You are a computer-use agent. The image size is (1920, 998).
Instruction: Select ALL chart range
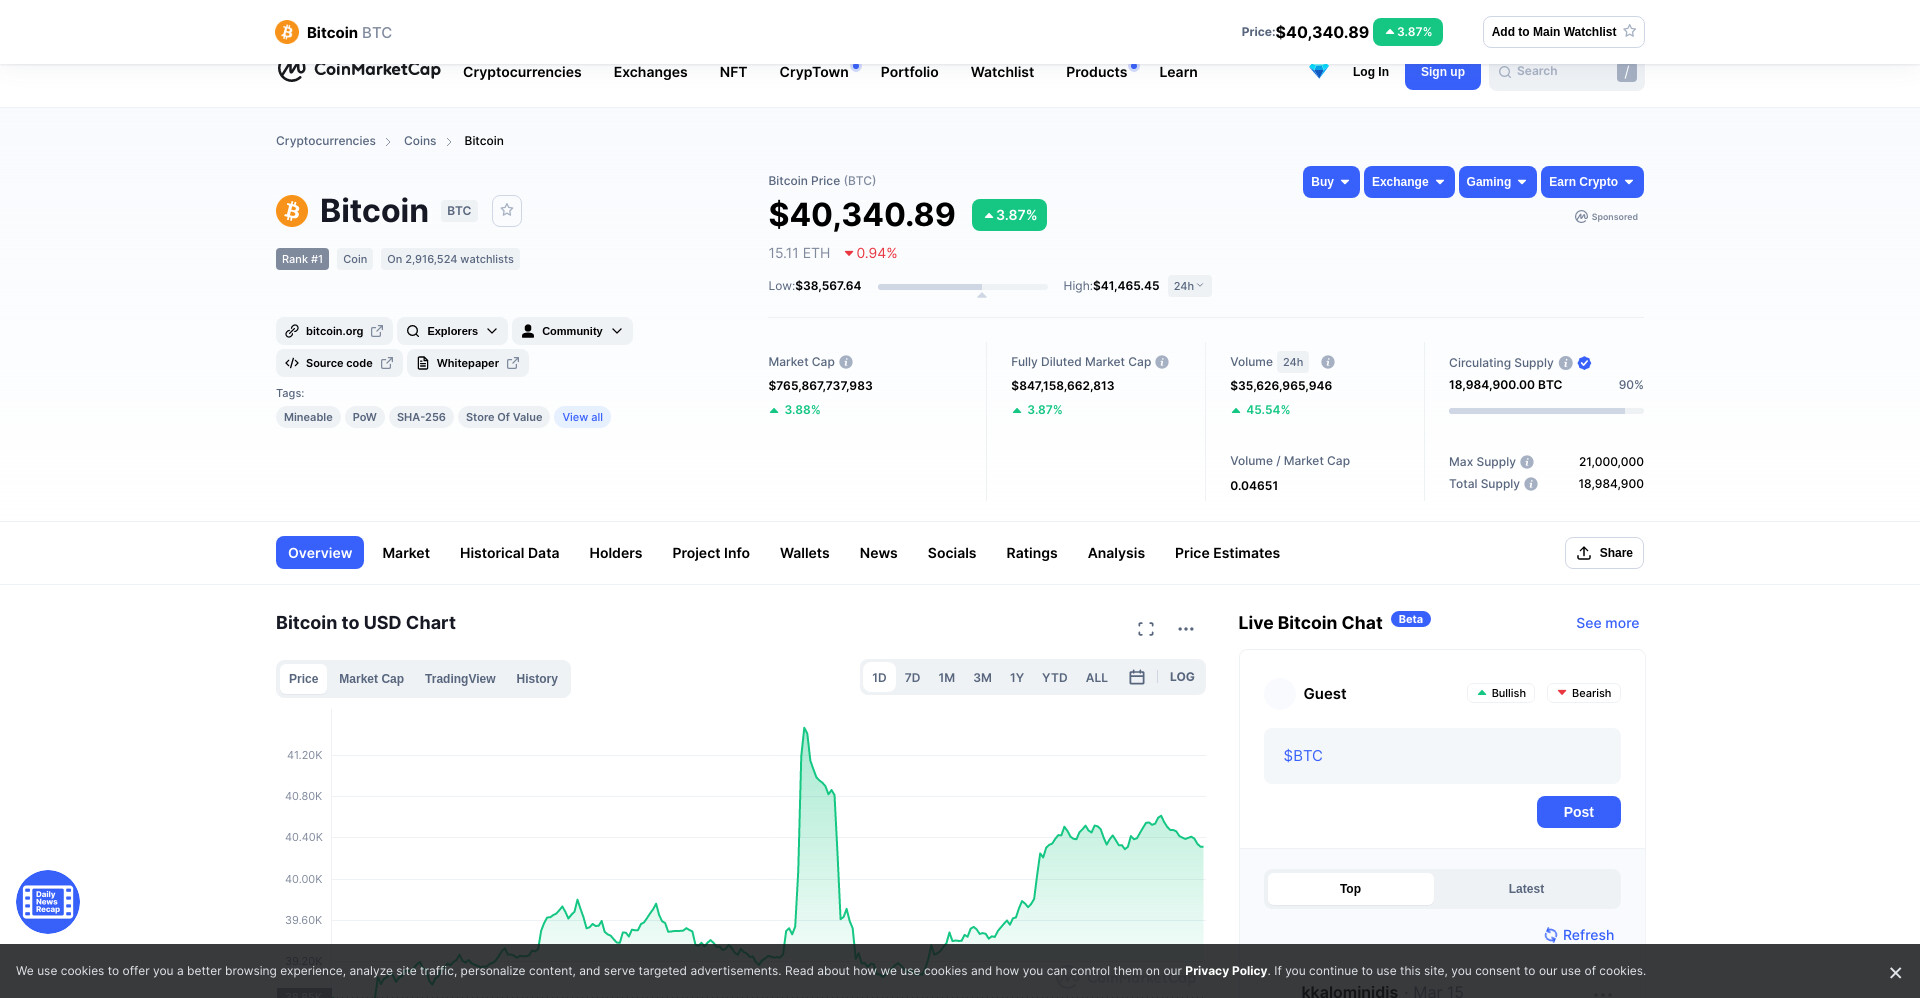click(1097, 677)
